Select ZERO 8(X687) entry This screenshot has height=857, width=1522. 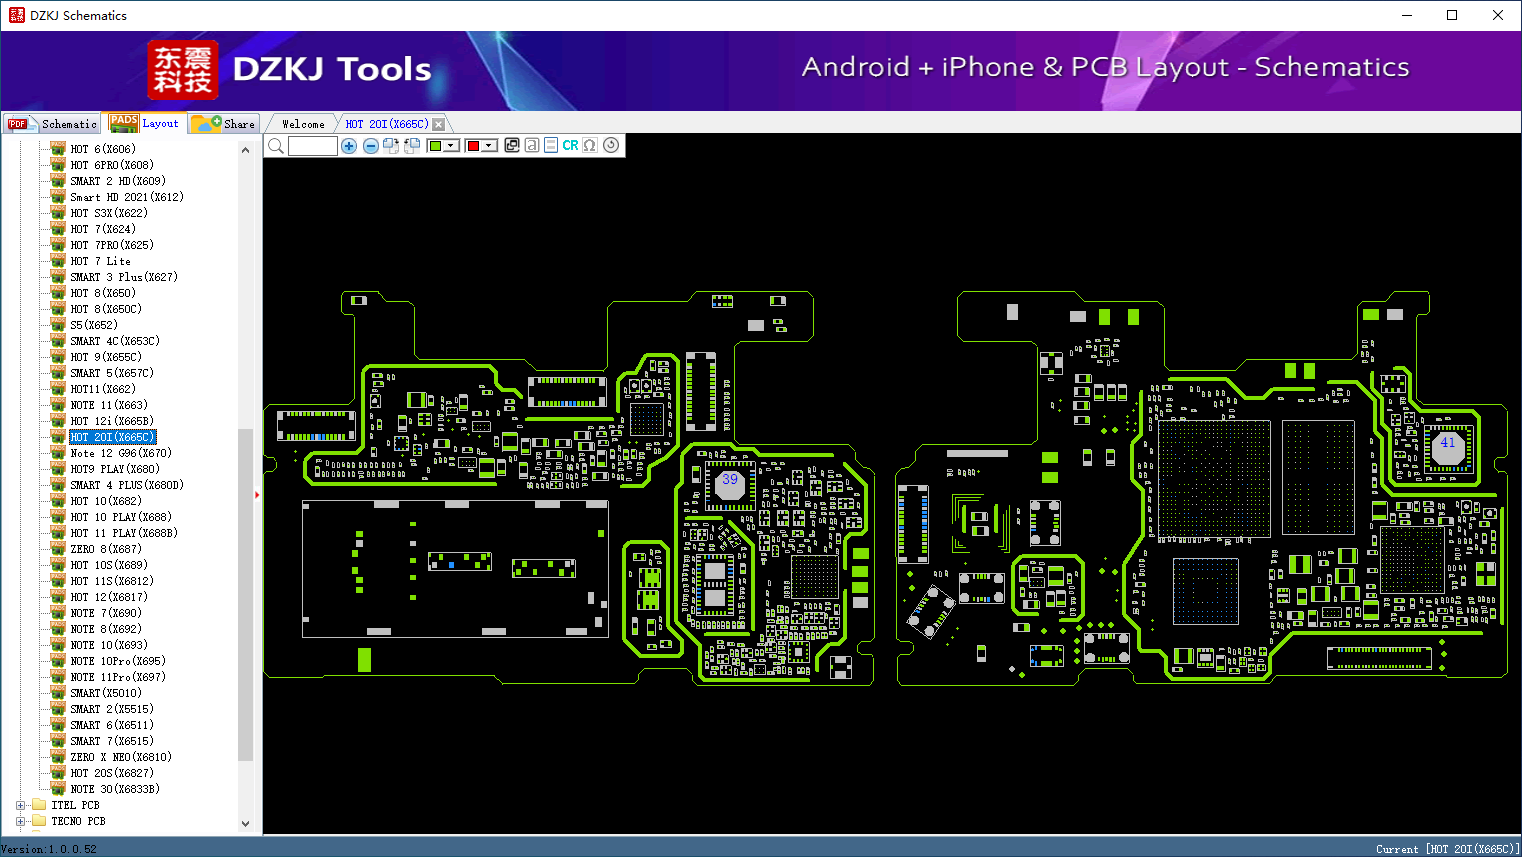point(106,549)
